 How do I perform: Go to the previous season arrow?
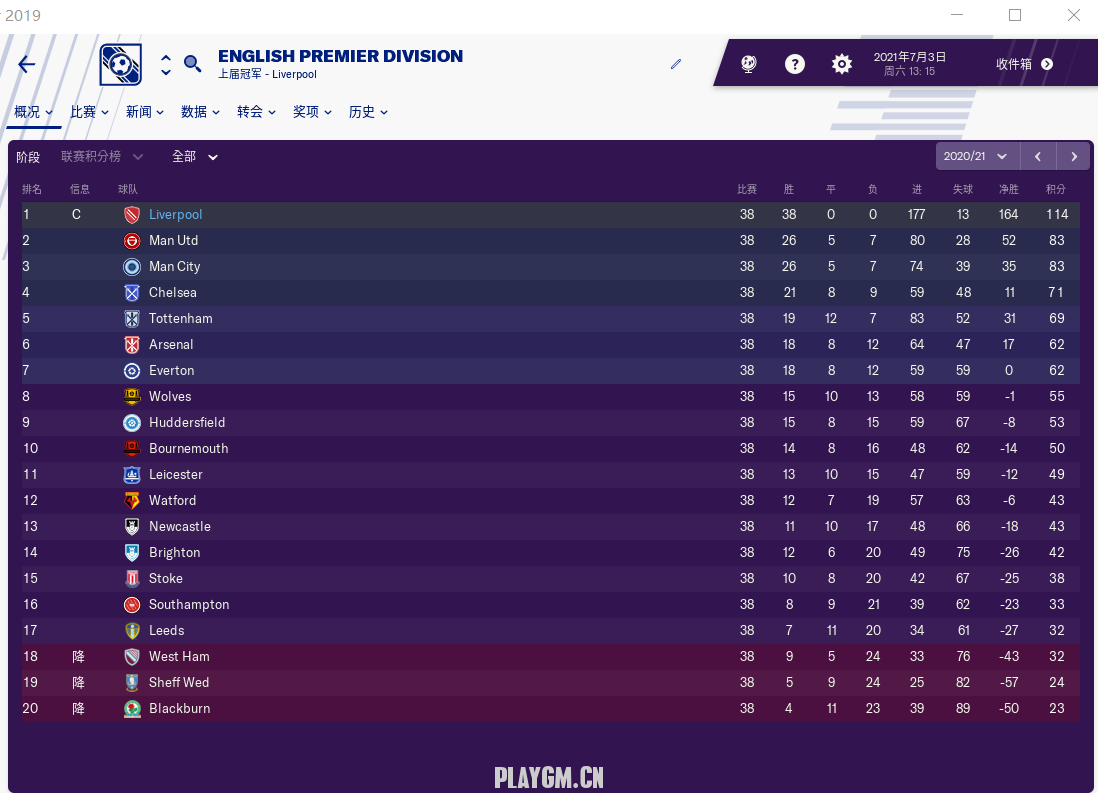1038,156
